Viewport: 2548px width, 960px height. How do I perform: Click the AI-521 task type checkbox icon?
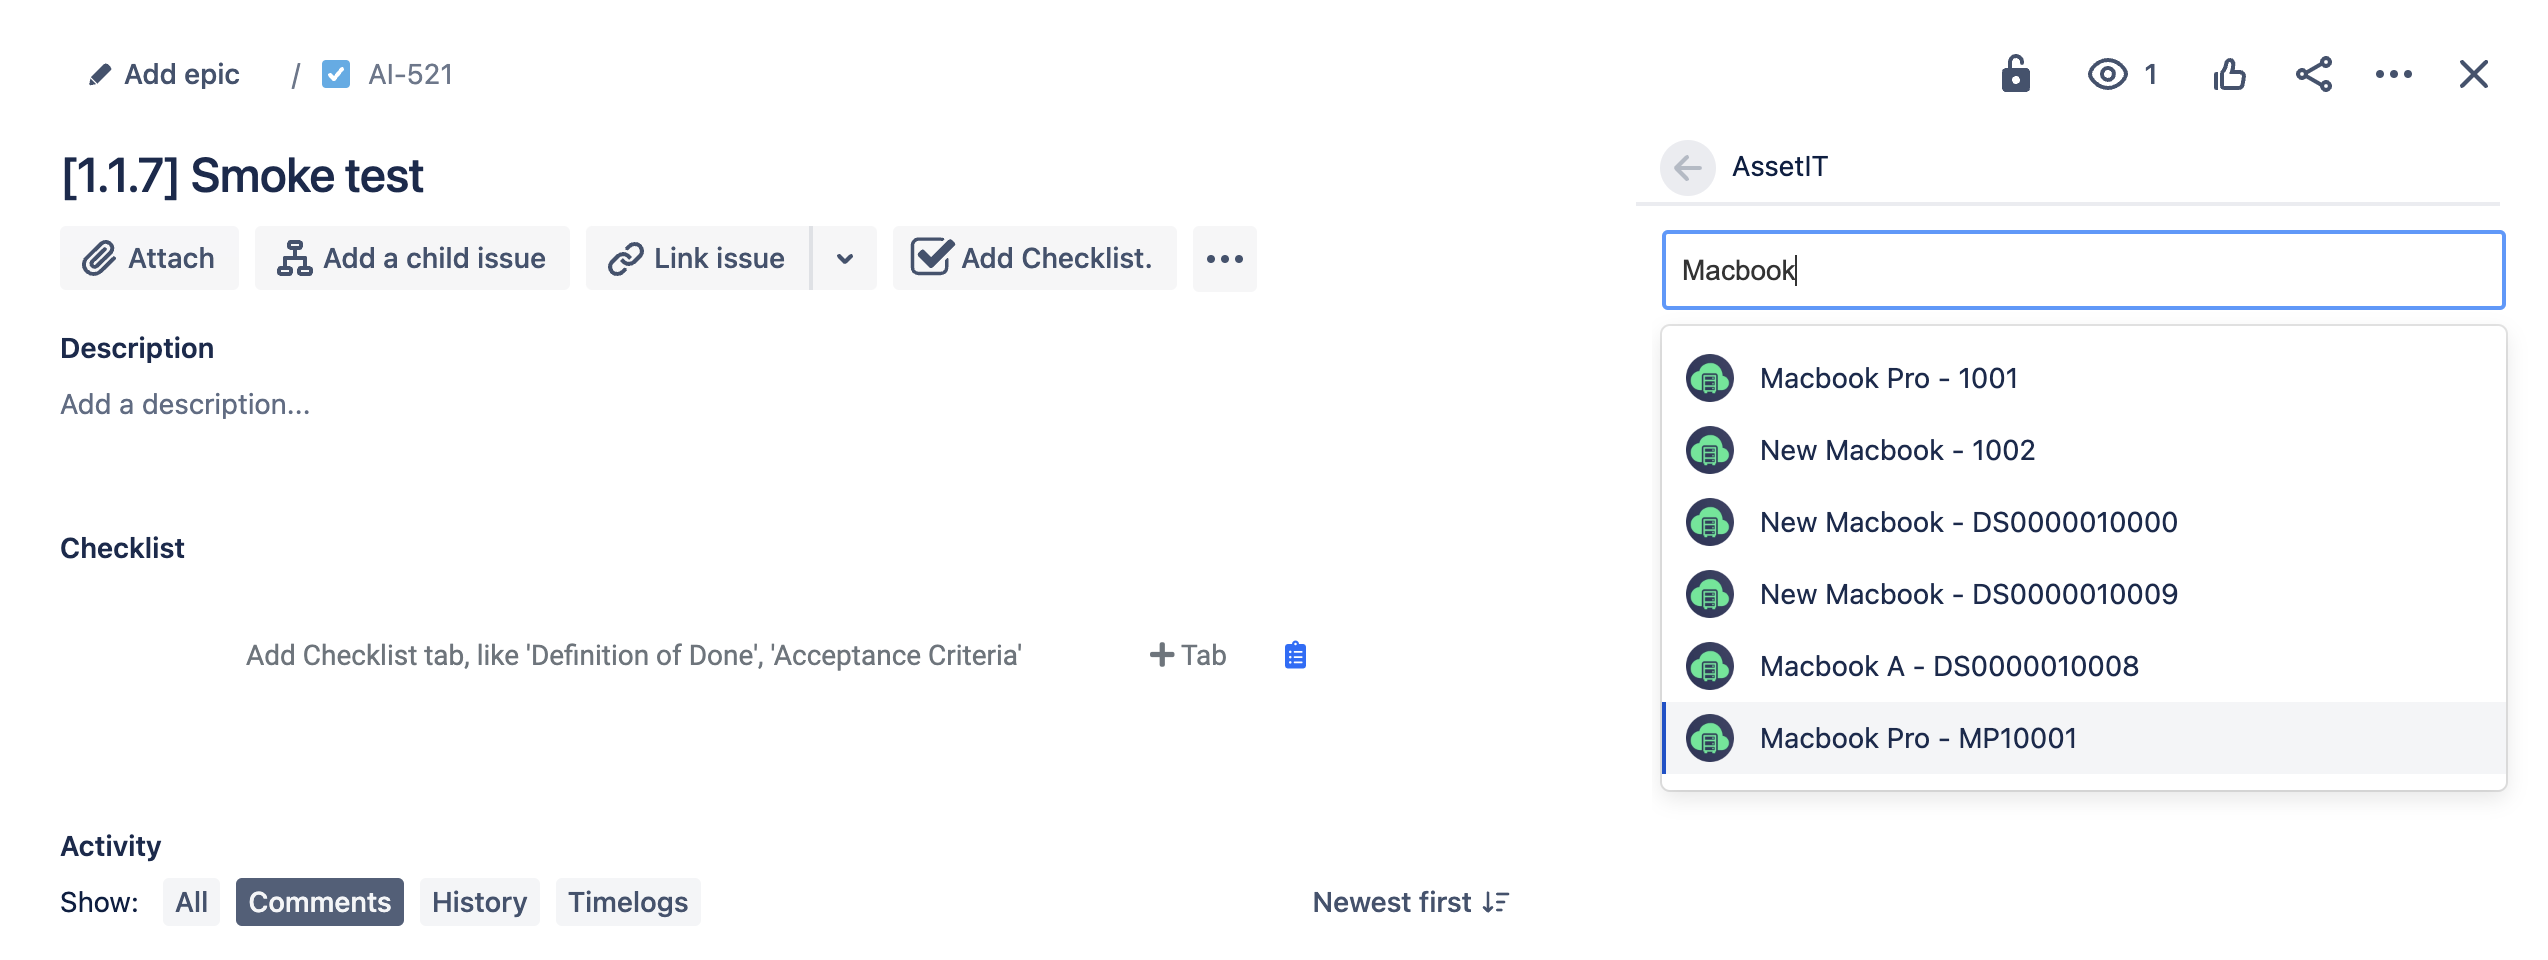(x=336, y=74)
